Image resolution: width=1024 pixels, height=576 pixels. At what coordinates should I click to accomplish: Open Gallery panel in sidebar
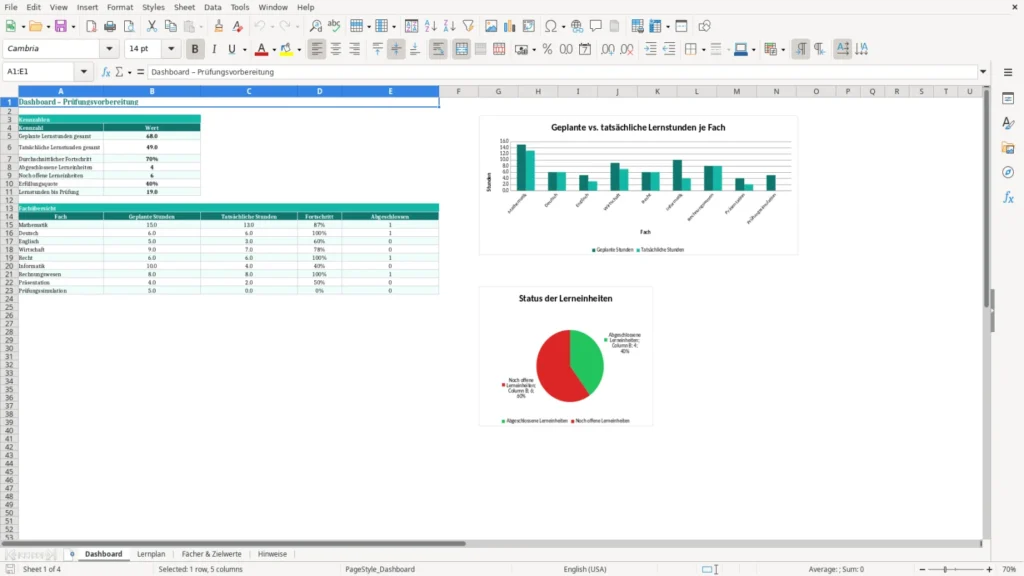click(x=1008, y=148)
